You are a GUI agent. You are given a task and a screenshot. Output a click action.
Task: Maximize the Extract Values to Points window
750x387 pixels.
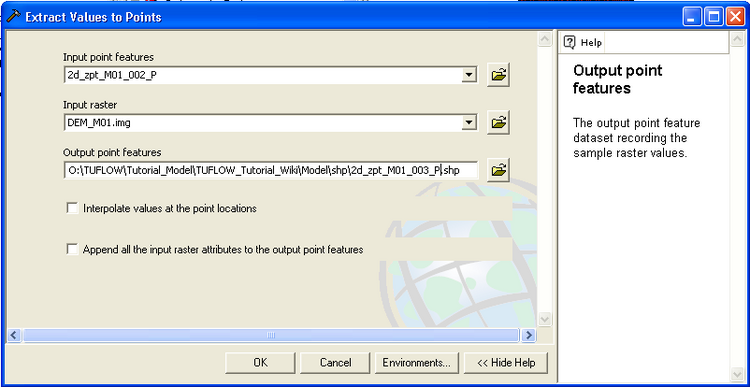714,18
